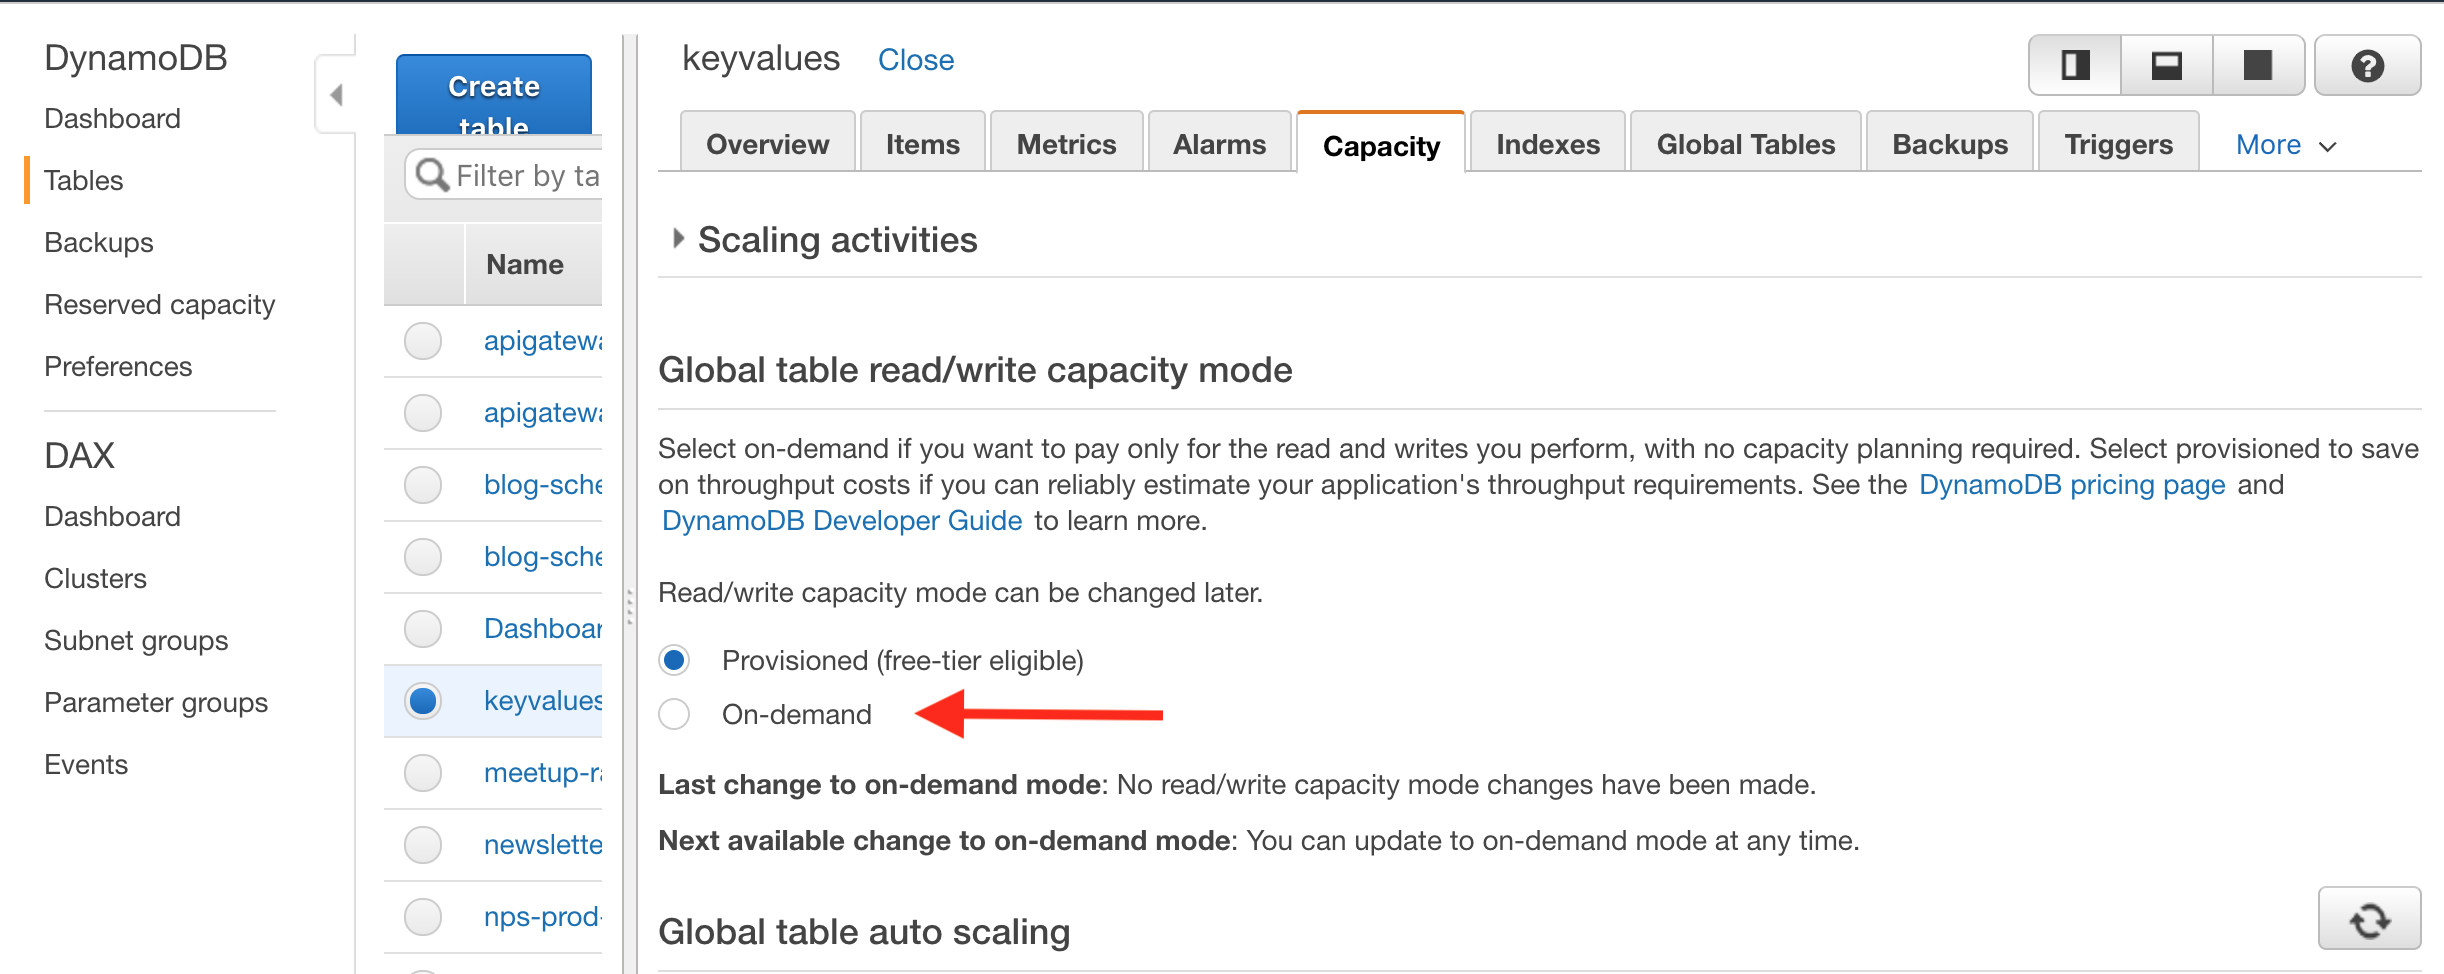This screenshot has width=2444, height=974.
Task: Select the first apigatew table radio
Action: pyautogui.click(x=423, y=341)
